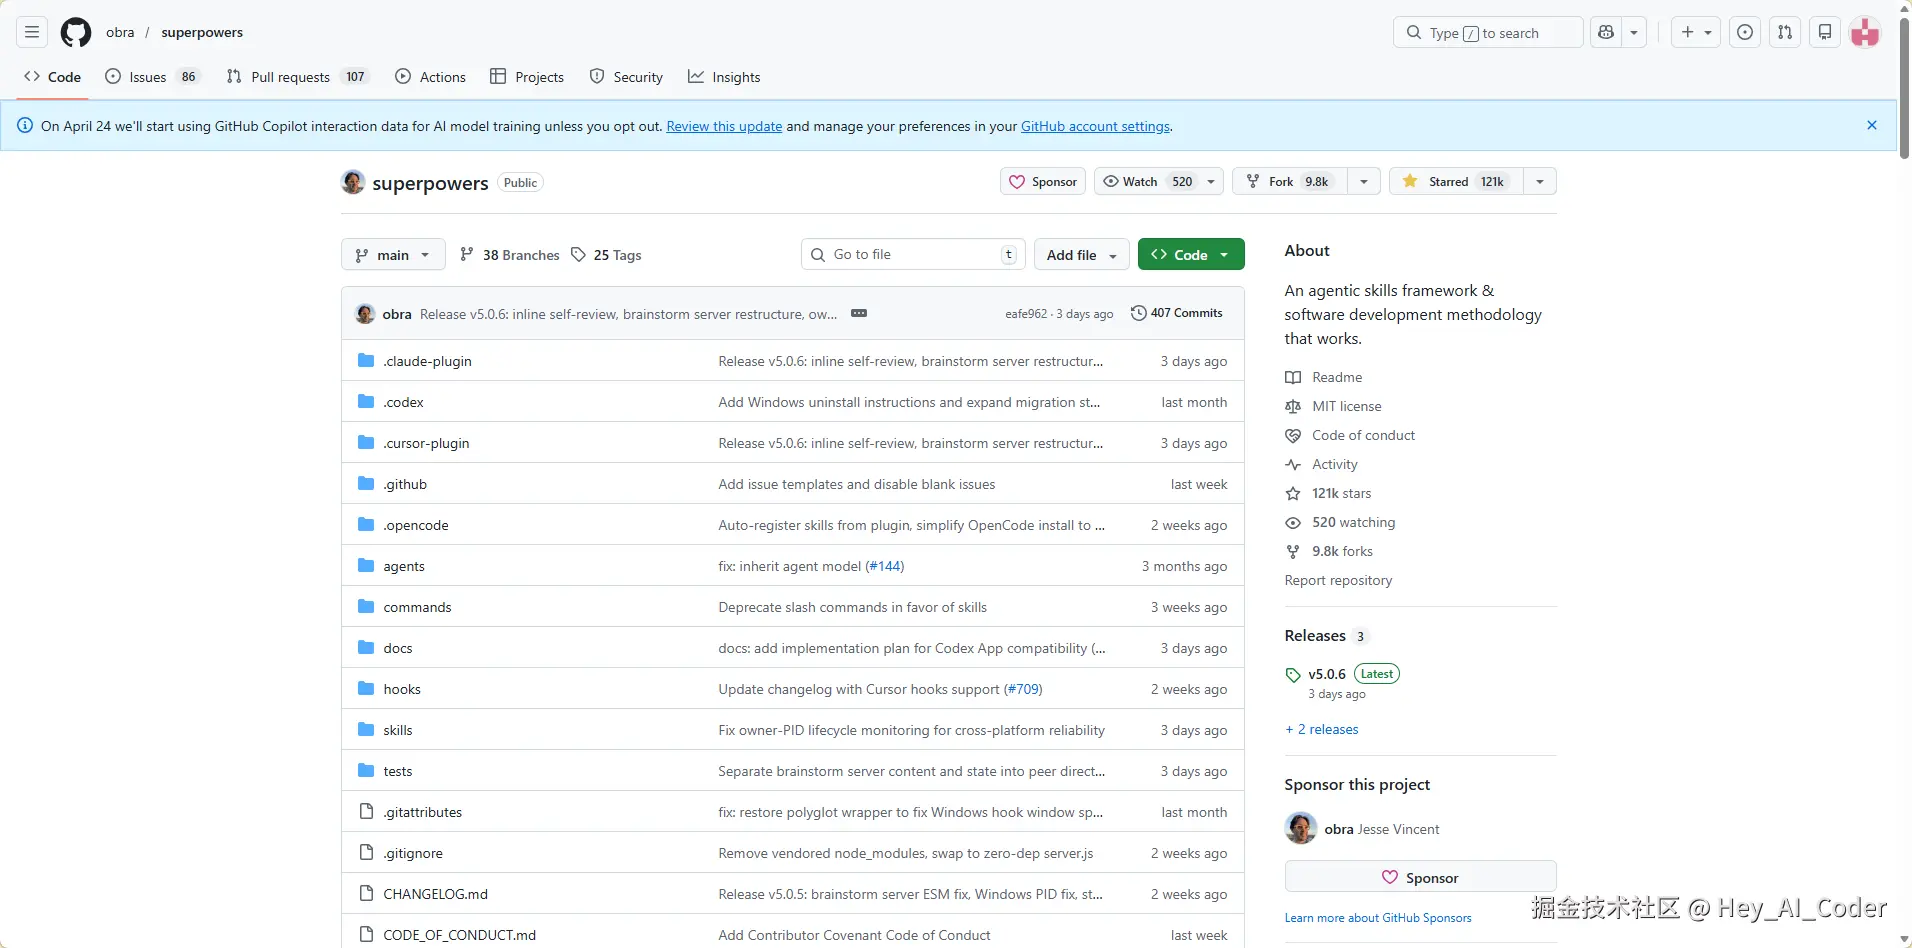Toggle Watch for this repository
This screenshot has height=948, width=1912.
click(1147, 181)
